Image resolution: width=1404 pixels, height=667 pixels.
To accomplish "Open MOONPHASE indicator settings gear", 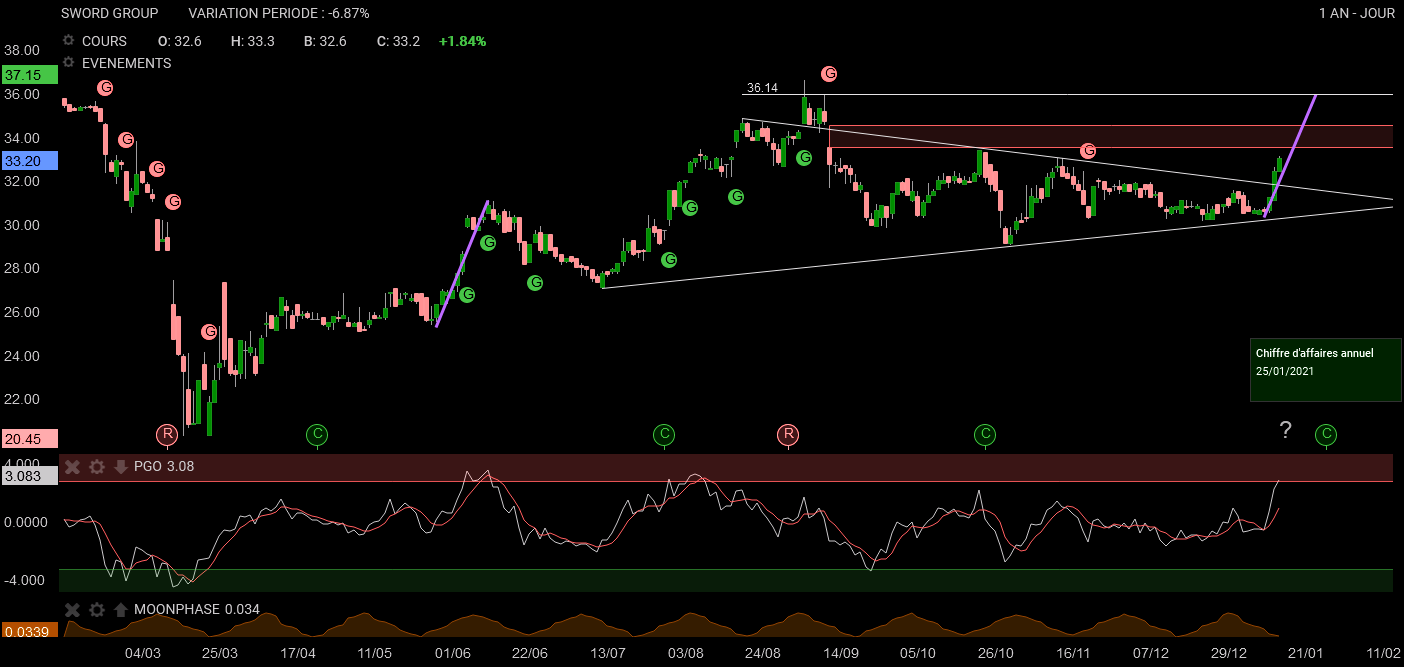I will (x=97, y=609).
